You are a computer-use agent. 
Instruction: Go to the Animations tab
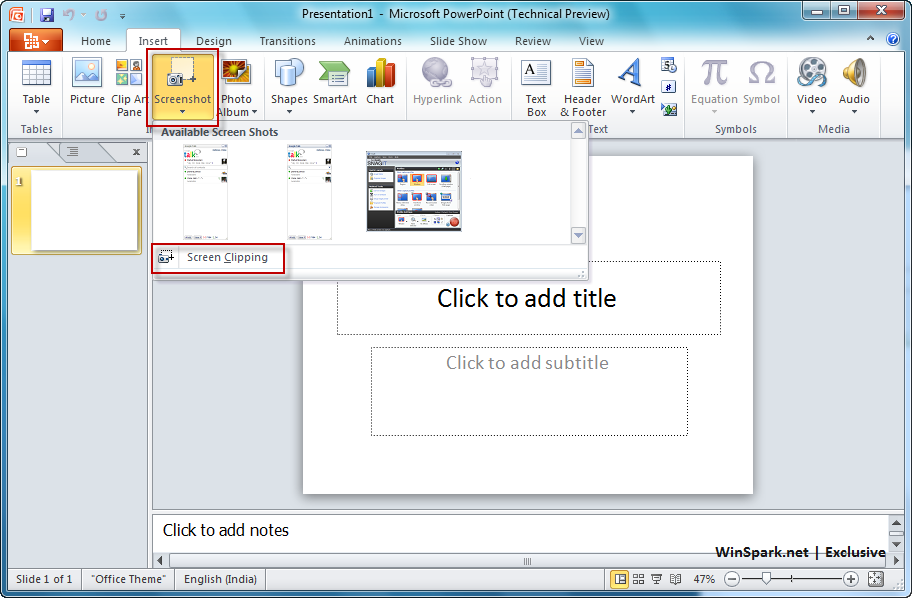pyautogui.click(x=372, y=41)
